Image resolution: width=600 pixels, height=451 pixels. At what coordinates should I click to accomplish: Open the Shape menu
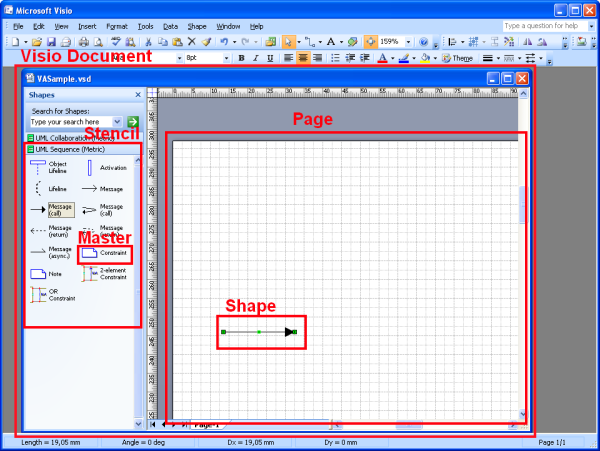tap(197, 26)
